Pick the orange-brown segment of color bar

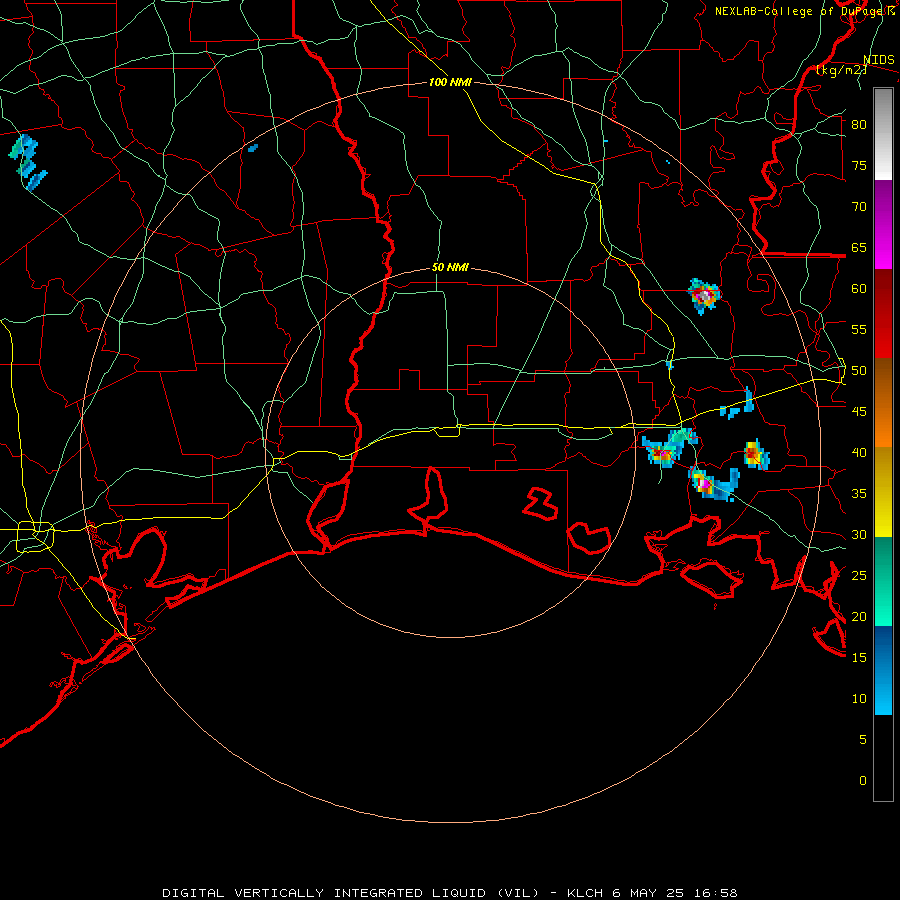pyautogui.click(x=883, y=403)
